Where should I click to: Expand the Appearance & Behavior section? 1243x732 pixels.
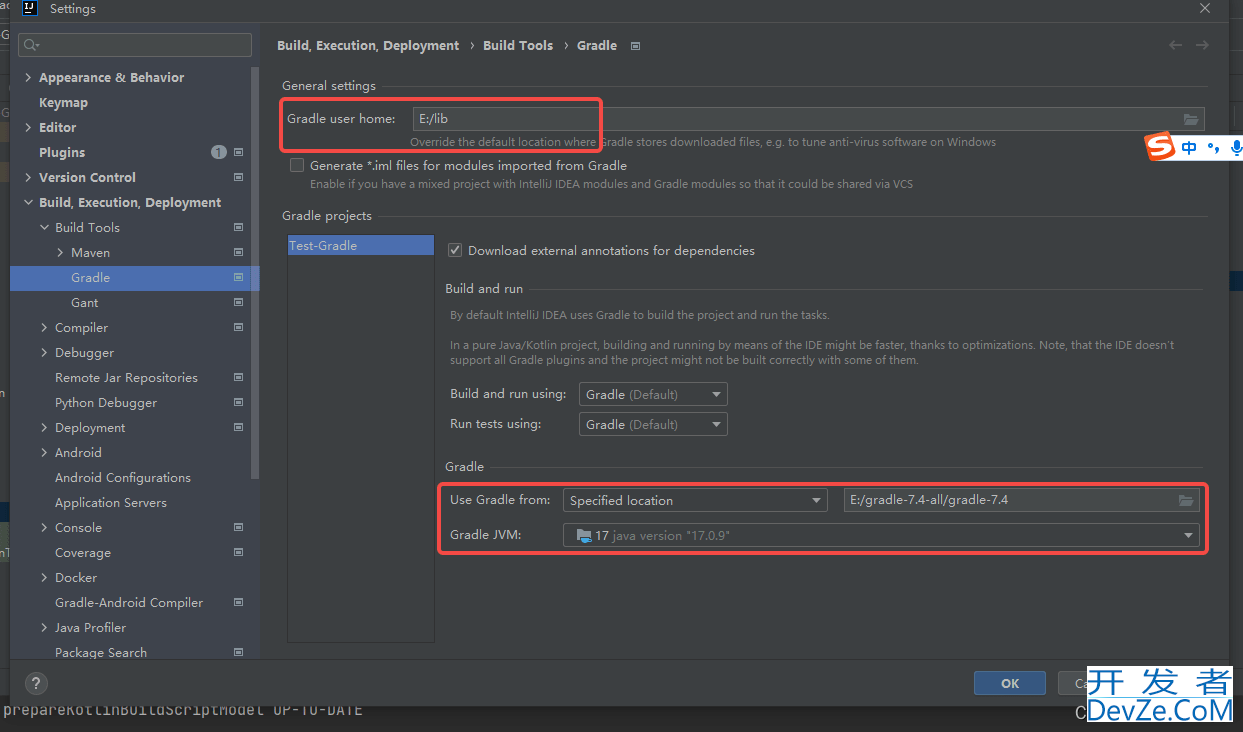tap(28, 77)
